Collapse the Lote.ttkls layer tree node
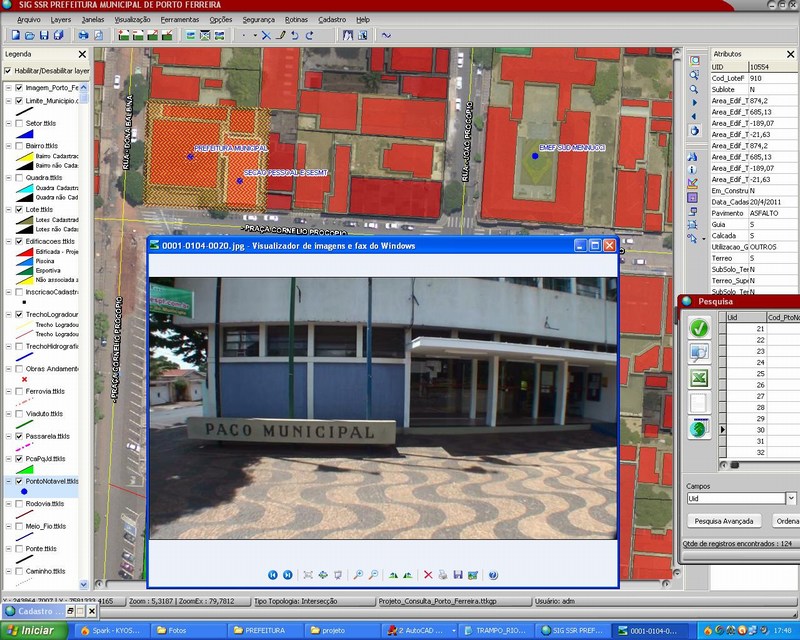800x640 pixels. 8,210
